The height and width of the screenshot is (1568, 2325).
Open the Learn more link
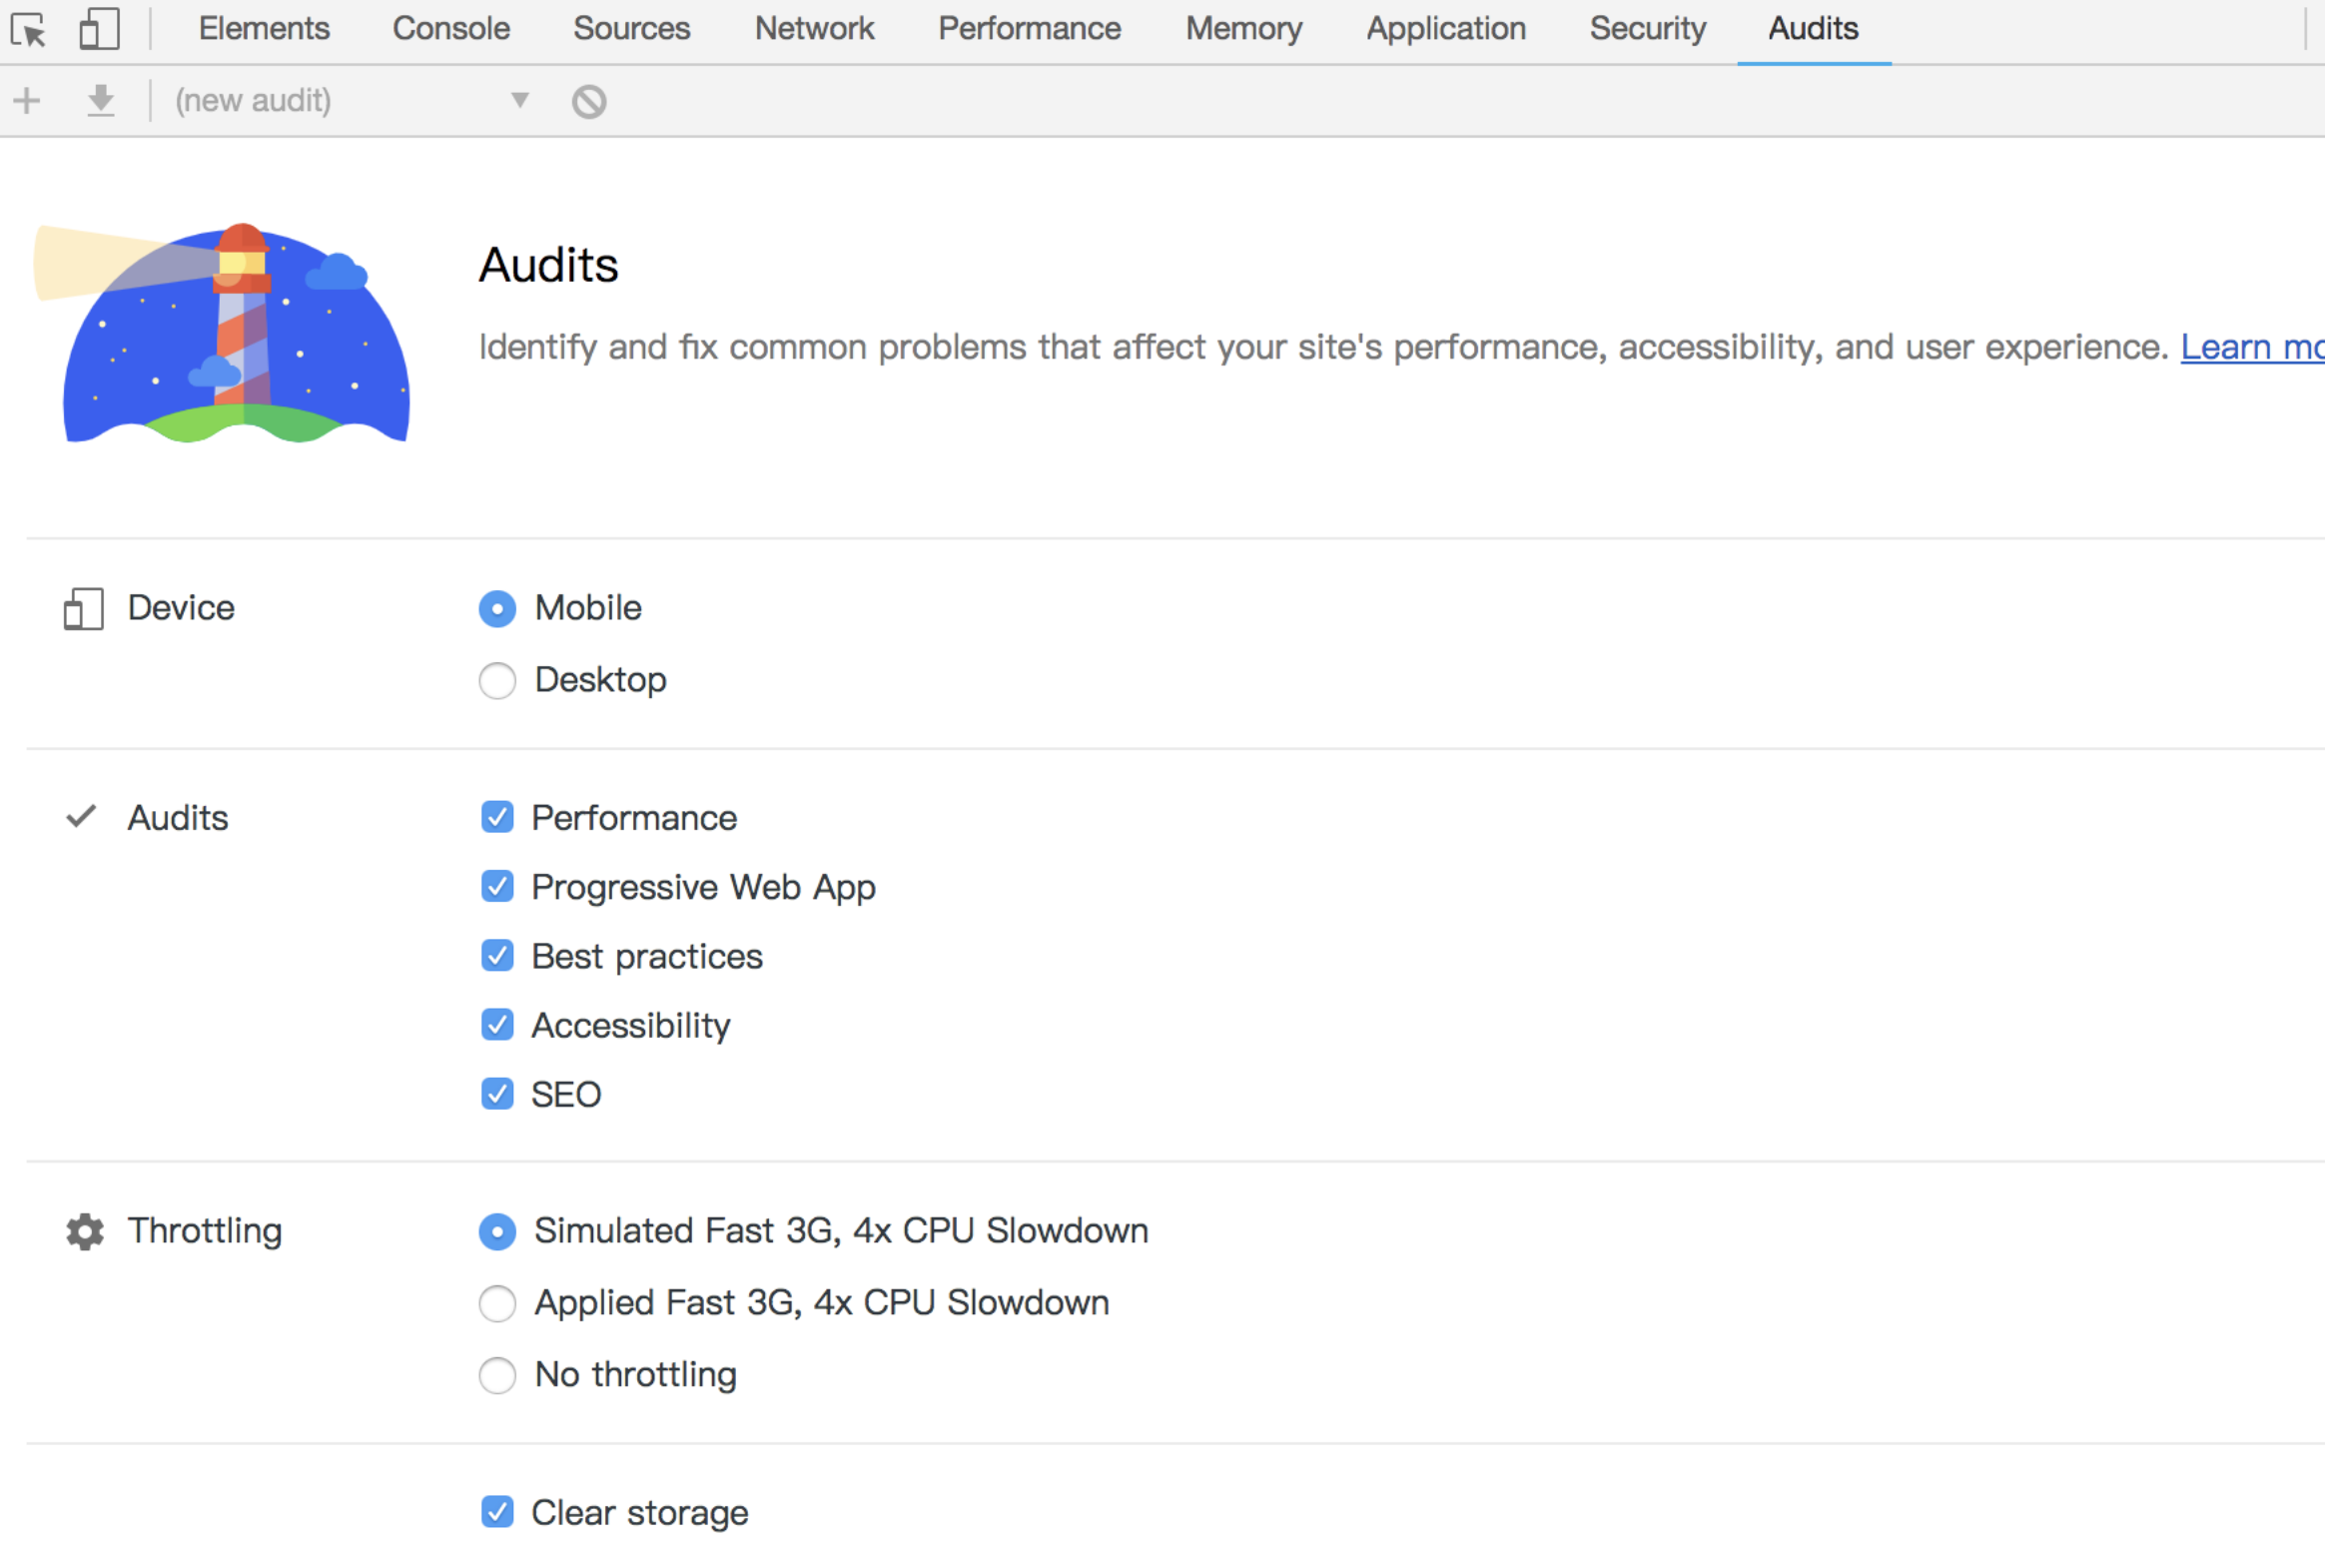2250,347
